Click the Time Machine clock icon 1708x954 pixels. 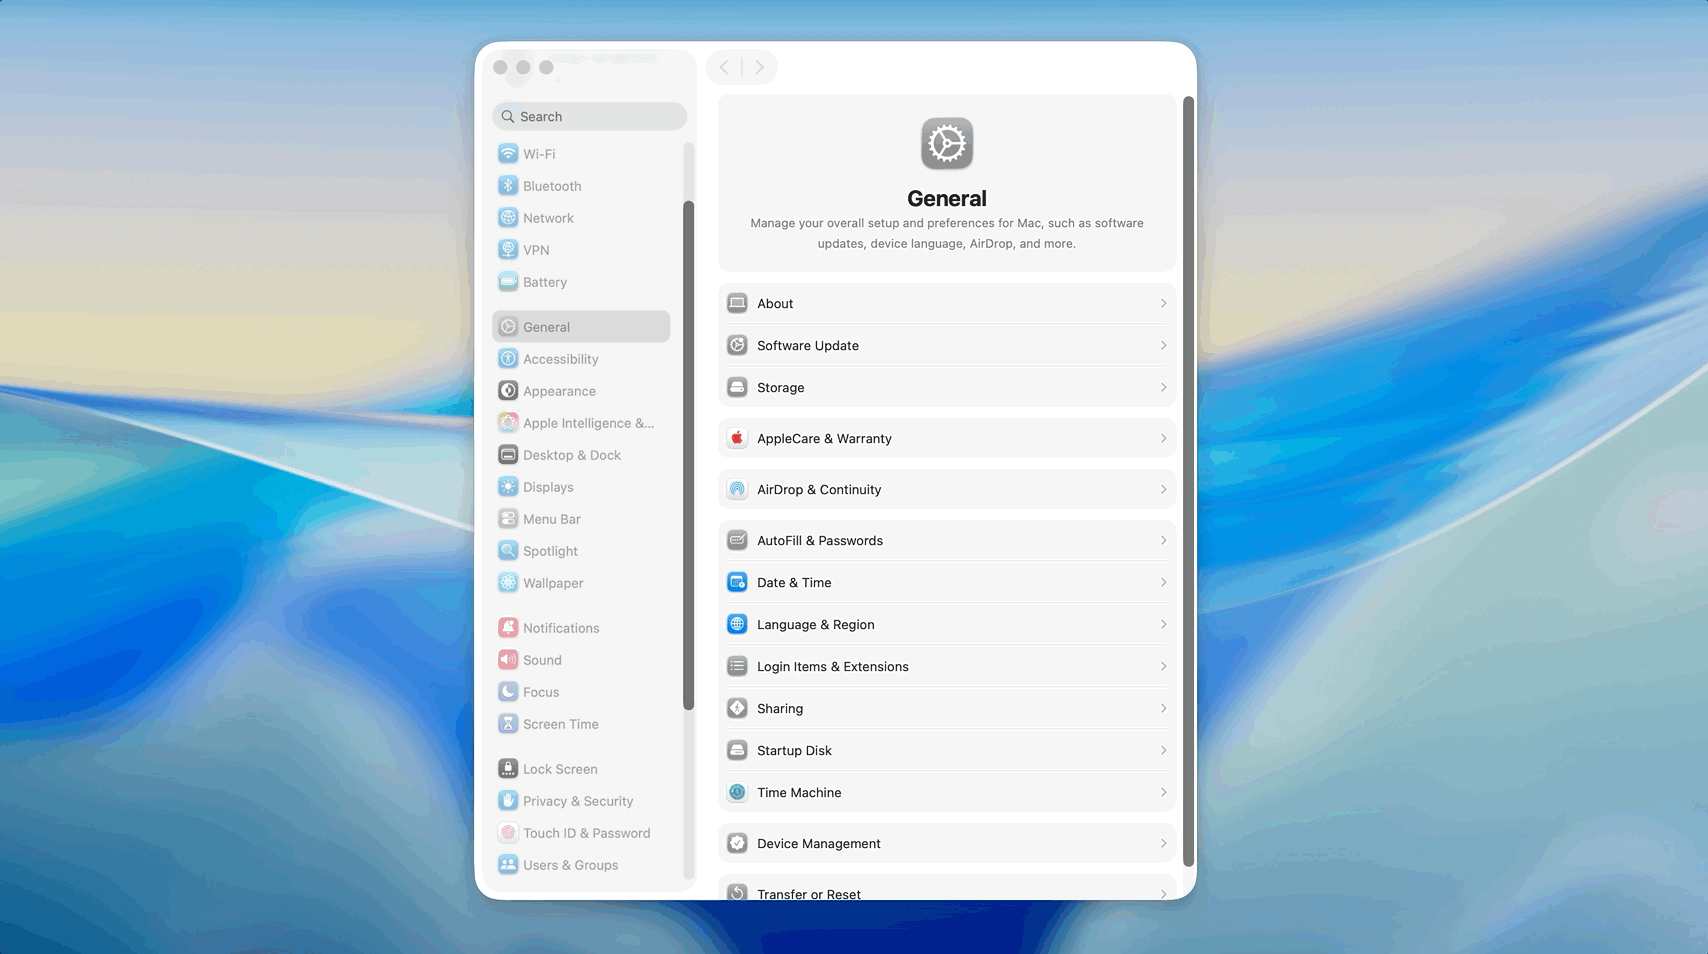pos(737,792)
